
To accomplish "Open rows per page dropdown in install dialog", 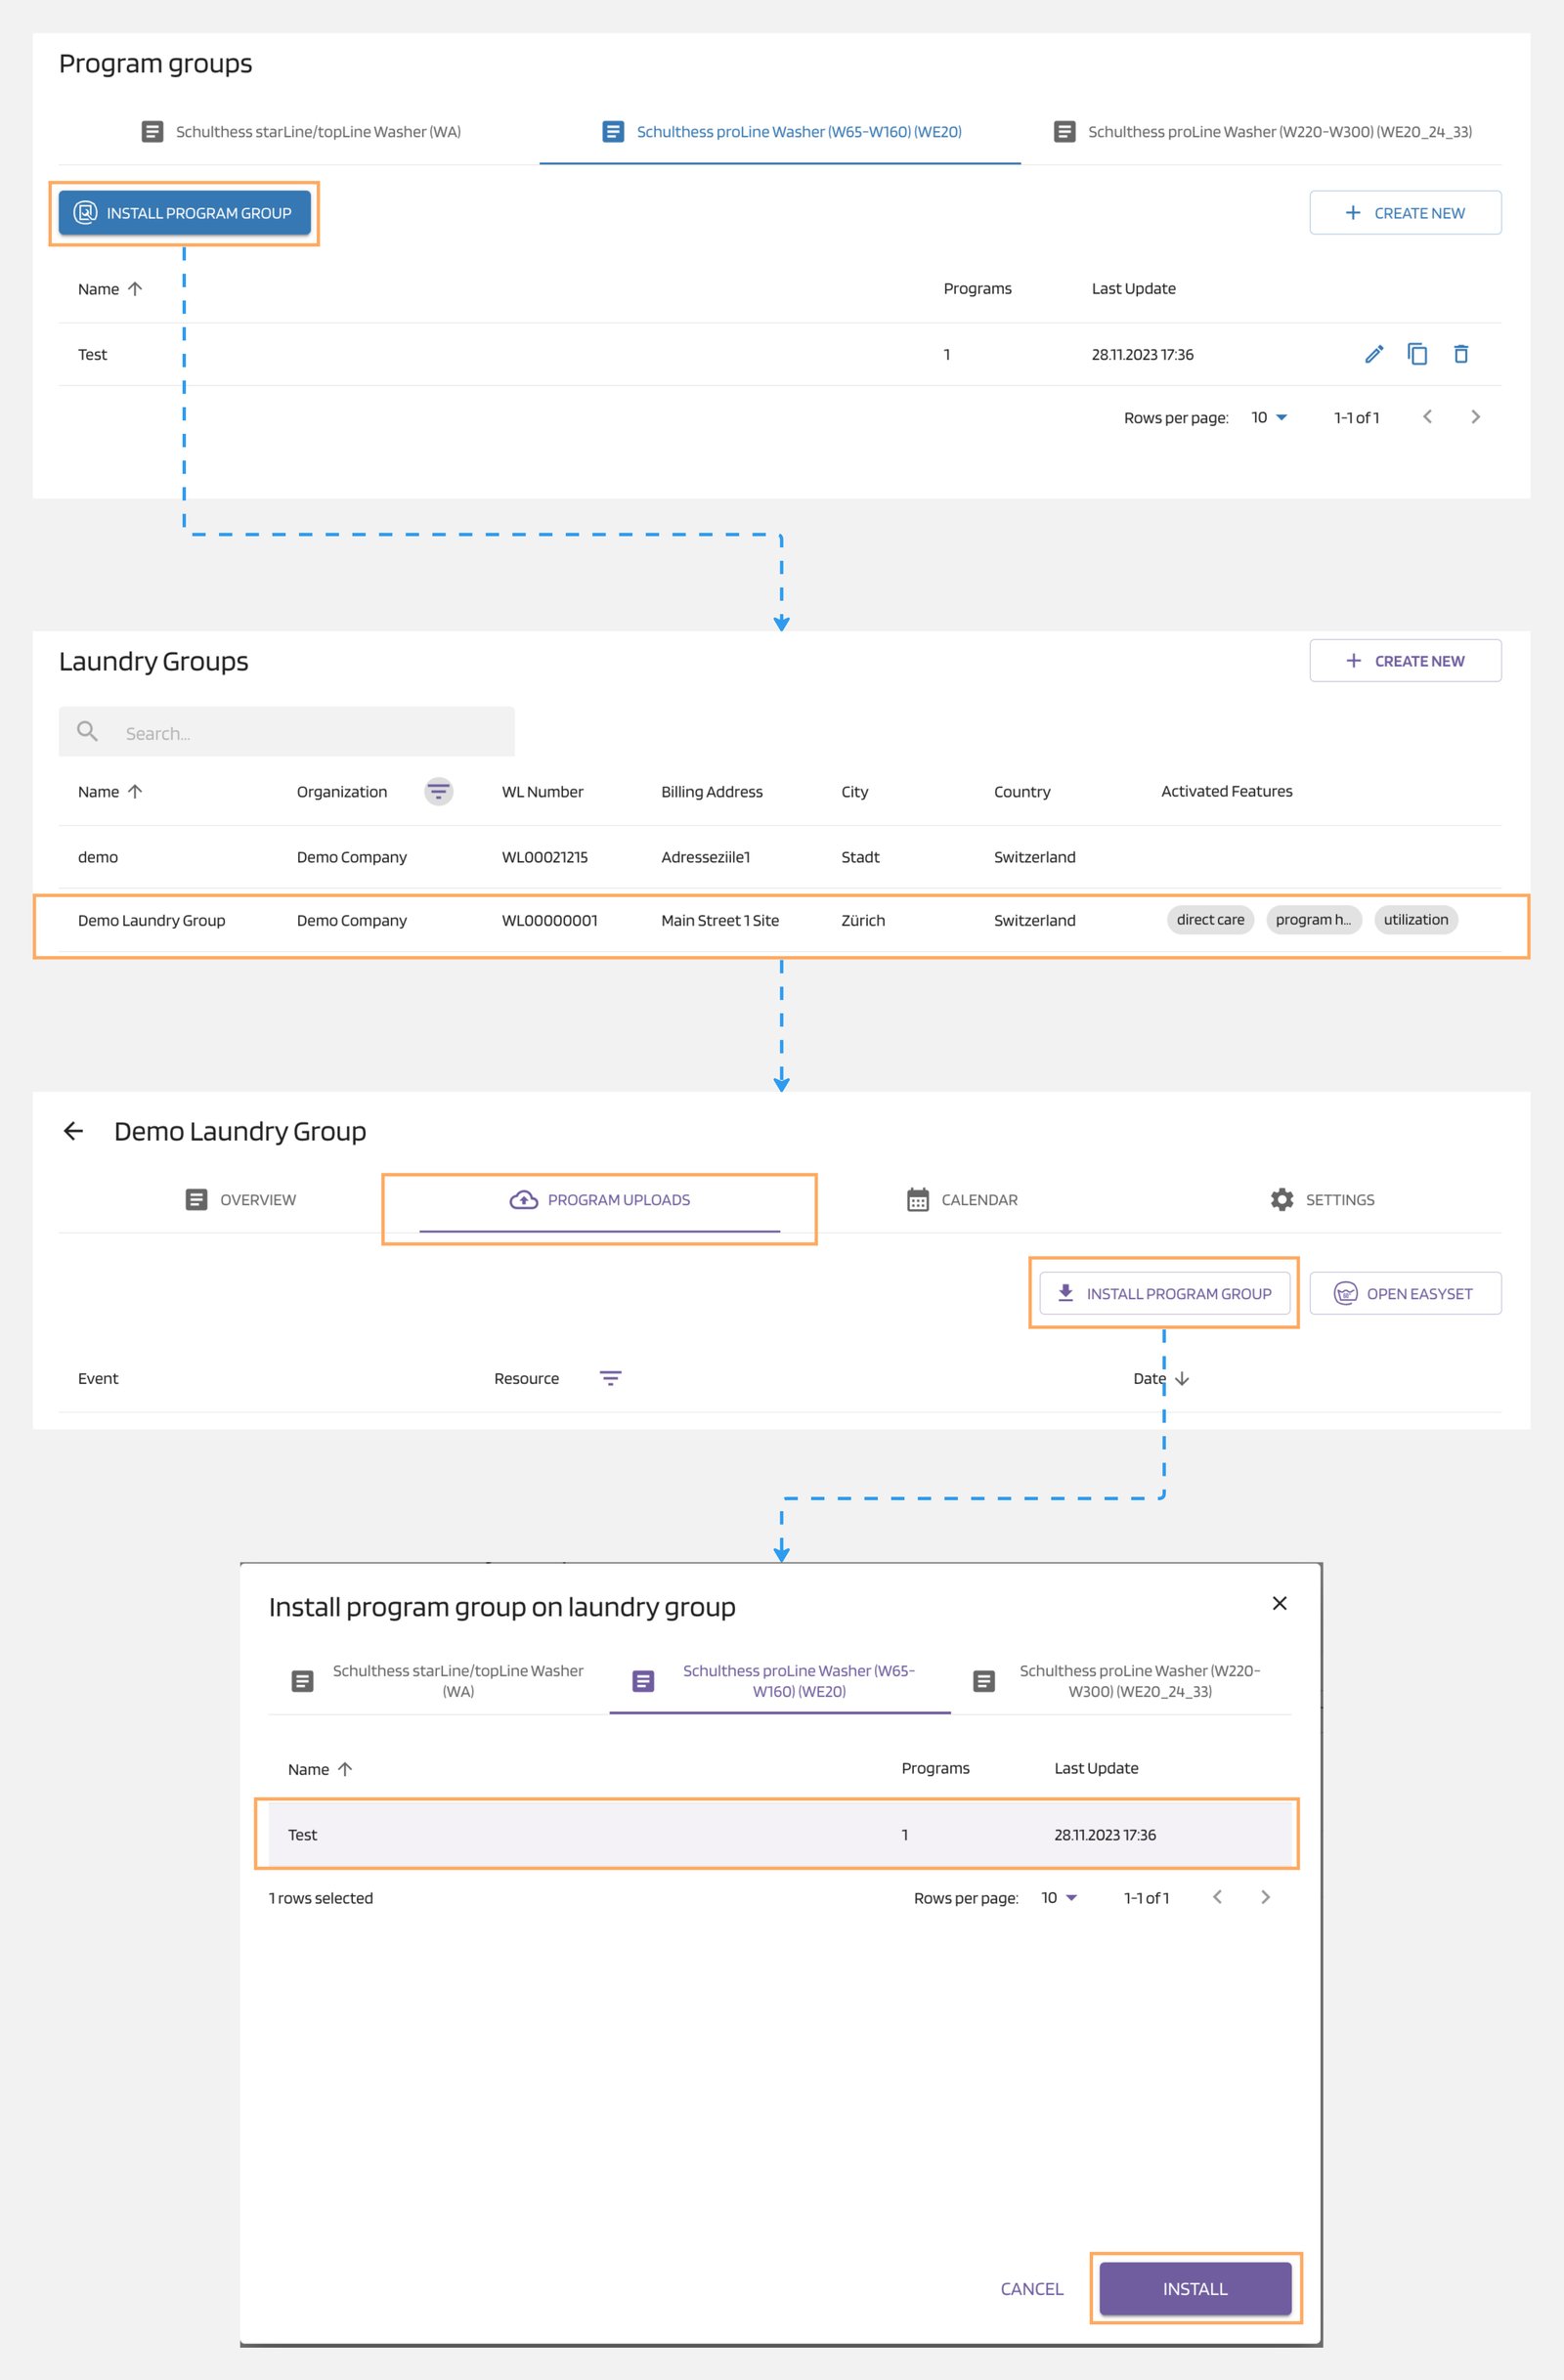I will click(1059, 1897).
